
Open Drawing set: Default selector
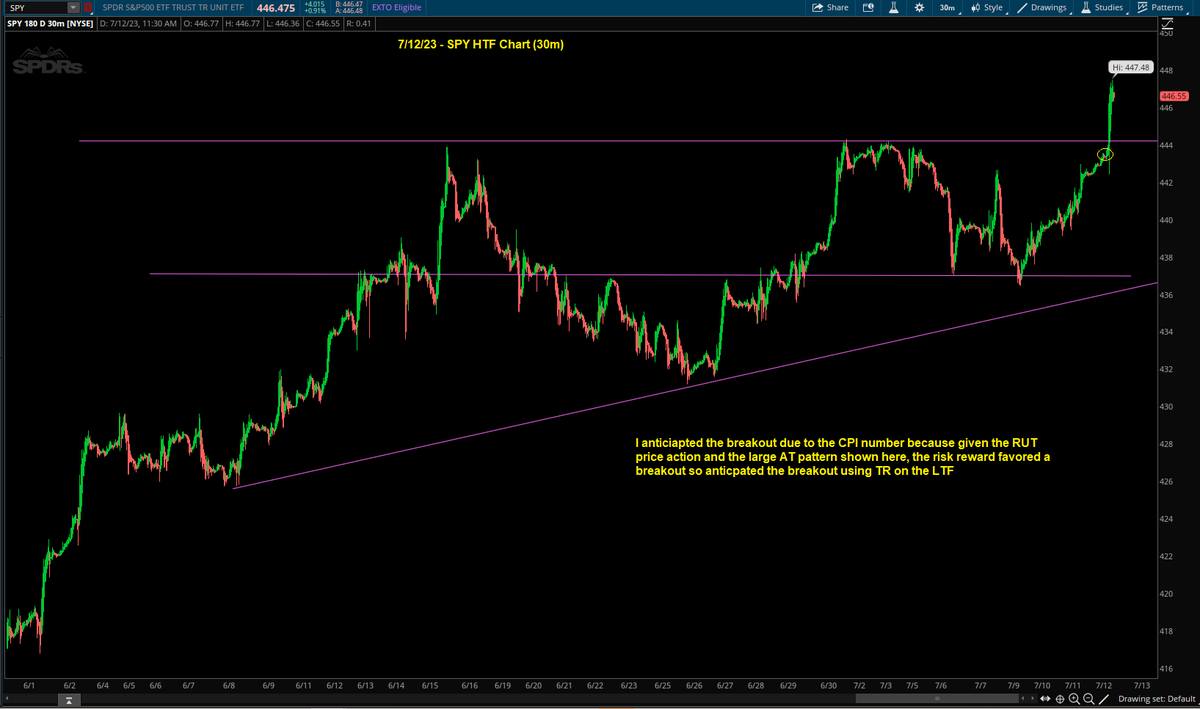[x=1155, y=698]
